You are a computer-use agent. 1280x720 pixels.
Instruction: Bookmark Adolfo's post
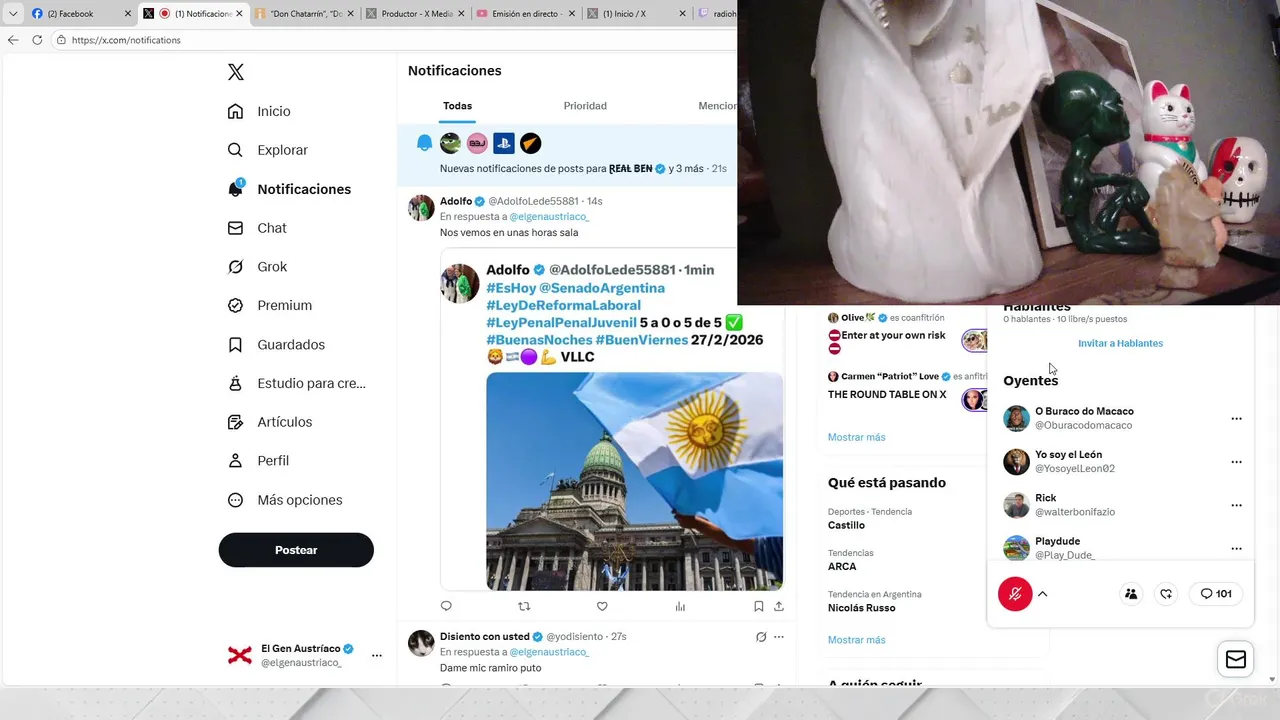tap(759, 606)
